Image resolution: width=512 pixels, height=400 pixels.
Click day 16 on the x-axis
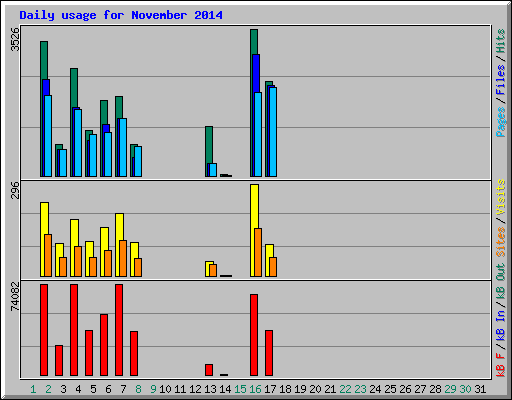coord(255,389)
